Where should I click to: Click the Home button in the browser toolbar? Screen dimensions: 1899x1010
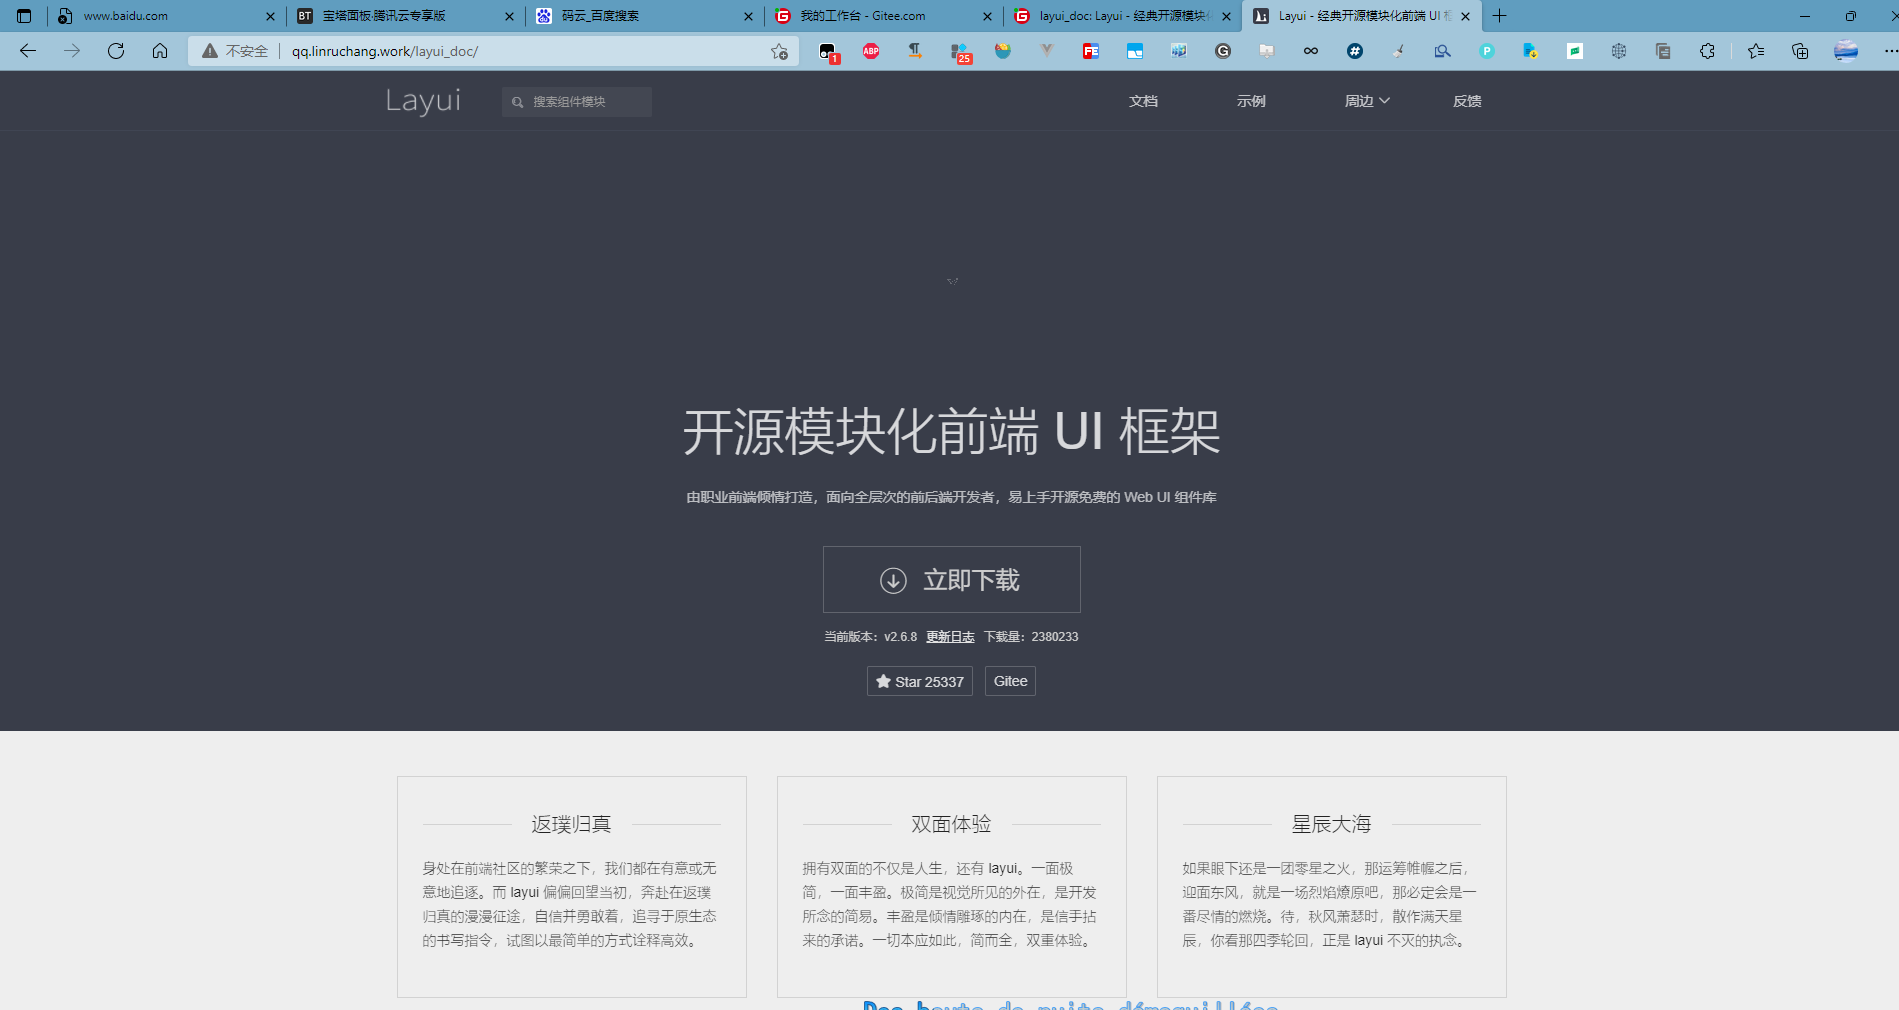160,51
